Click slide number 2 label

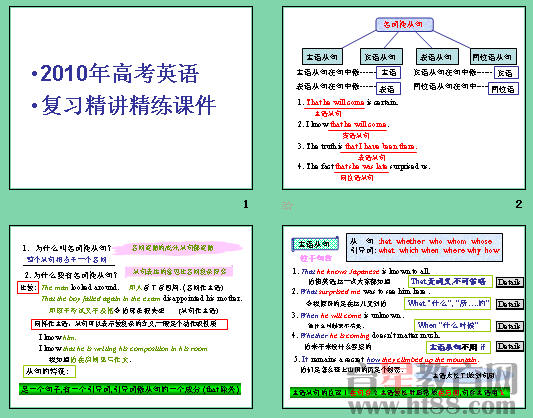point(518,204)
